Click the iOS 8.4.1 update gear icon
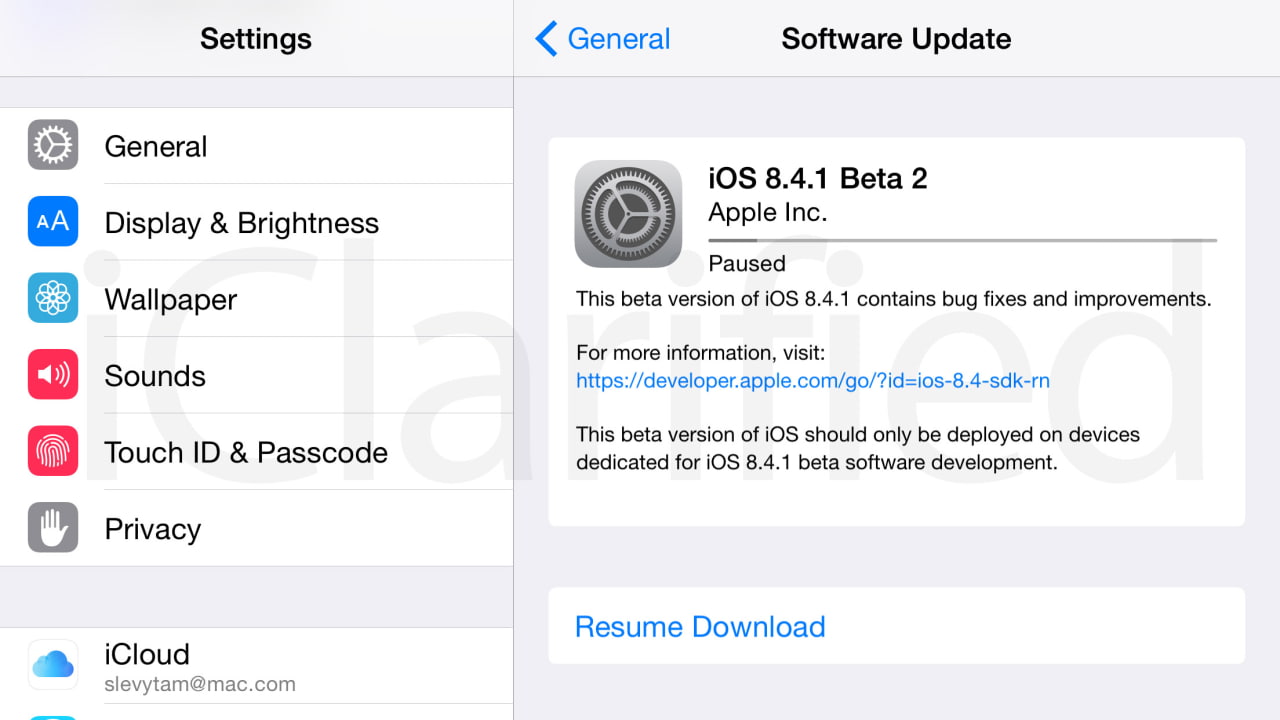Image resolution: width=1280 pixels, height=720 pixels. click(x=628, y=214)
